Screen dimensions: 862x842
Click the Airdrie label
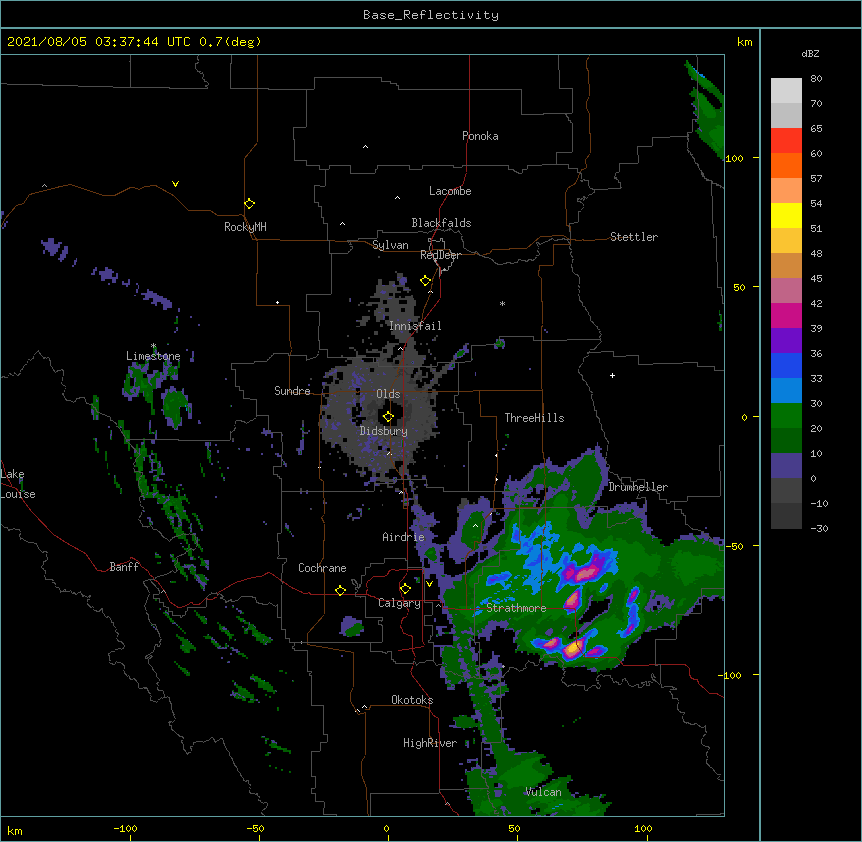(x=404, y=537)
